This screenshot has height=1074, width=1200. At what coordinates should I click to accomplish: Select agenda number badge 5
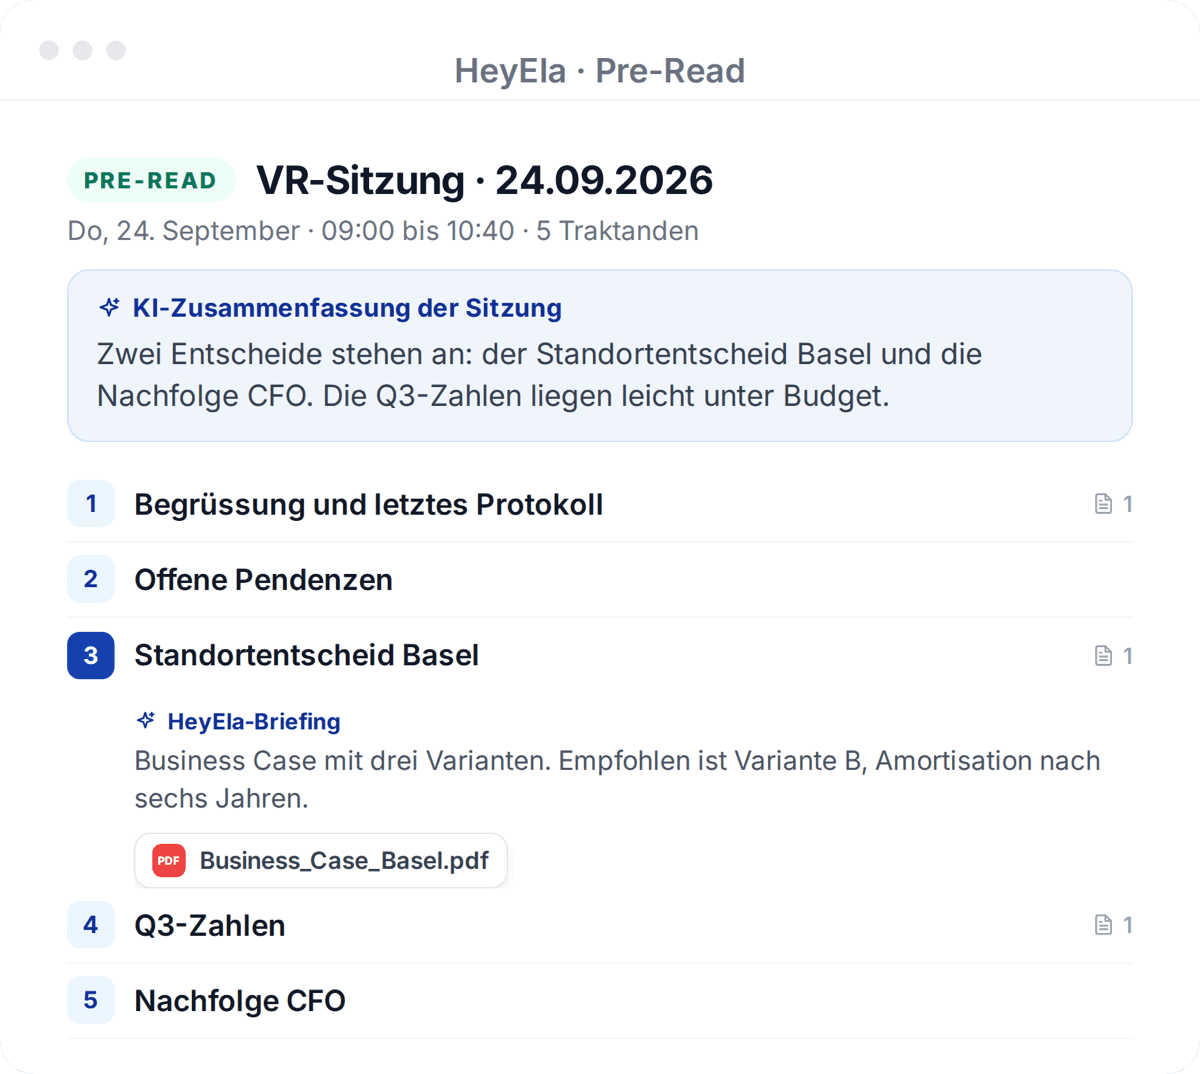tap(91, 1000)
